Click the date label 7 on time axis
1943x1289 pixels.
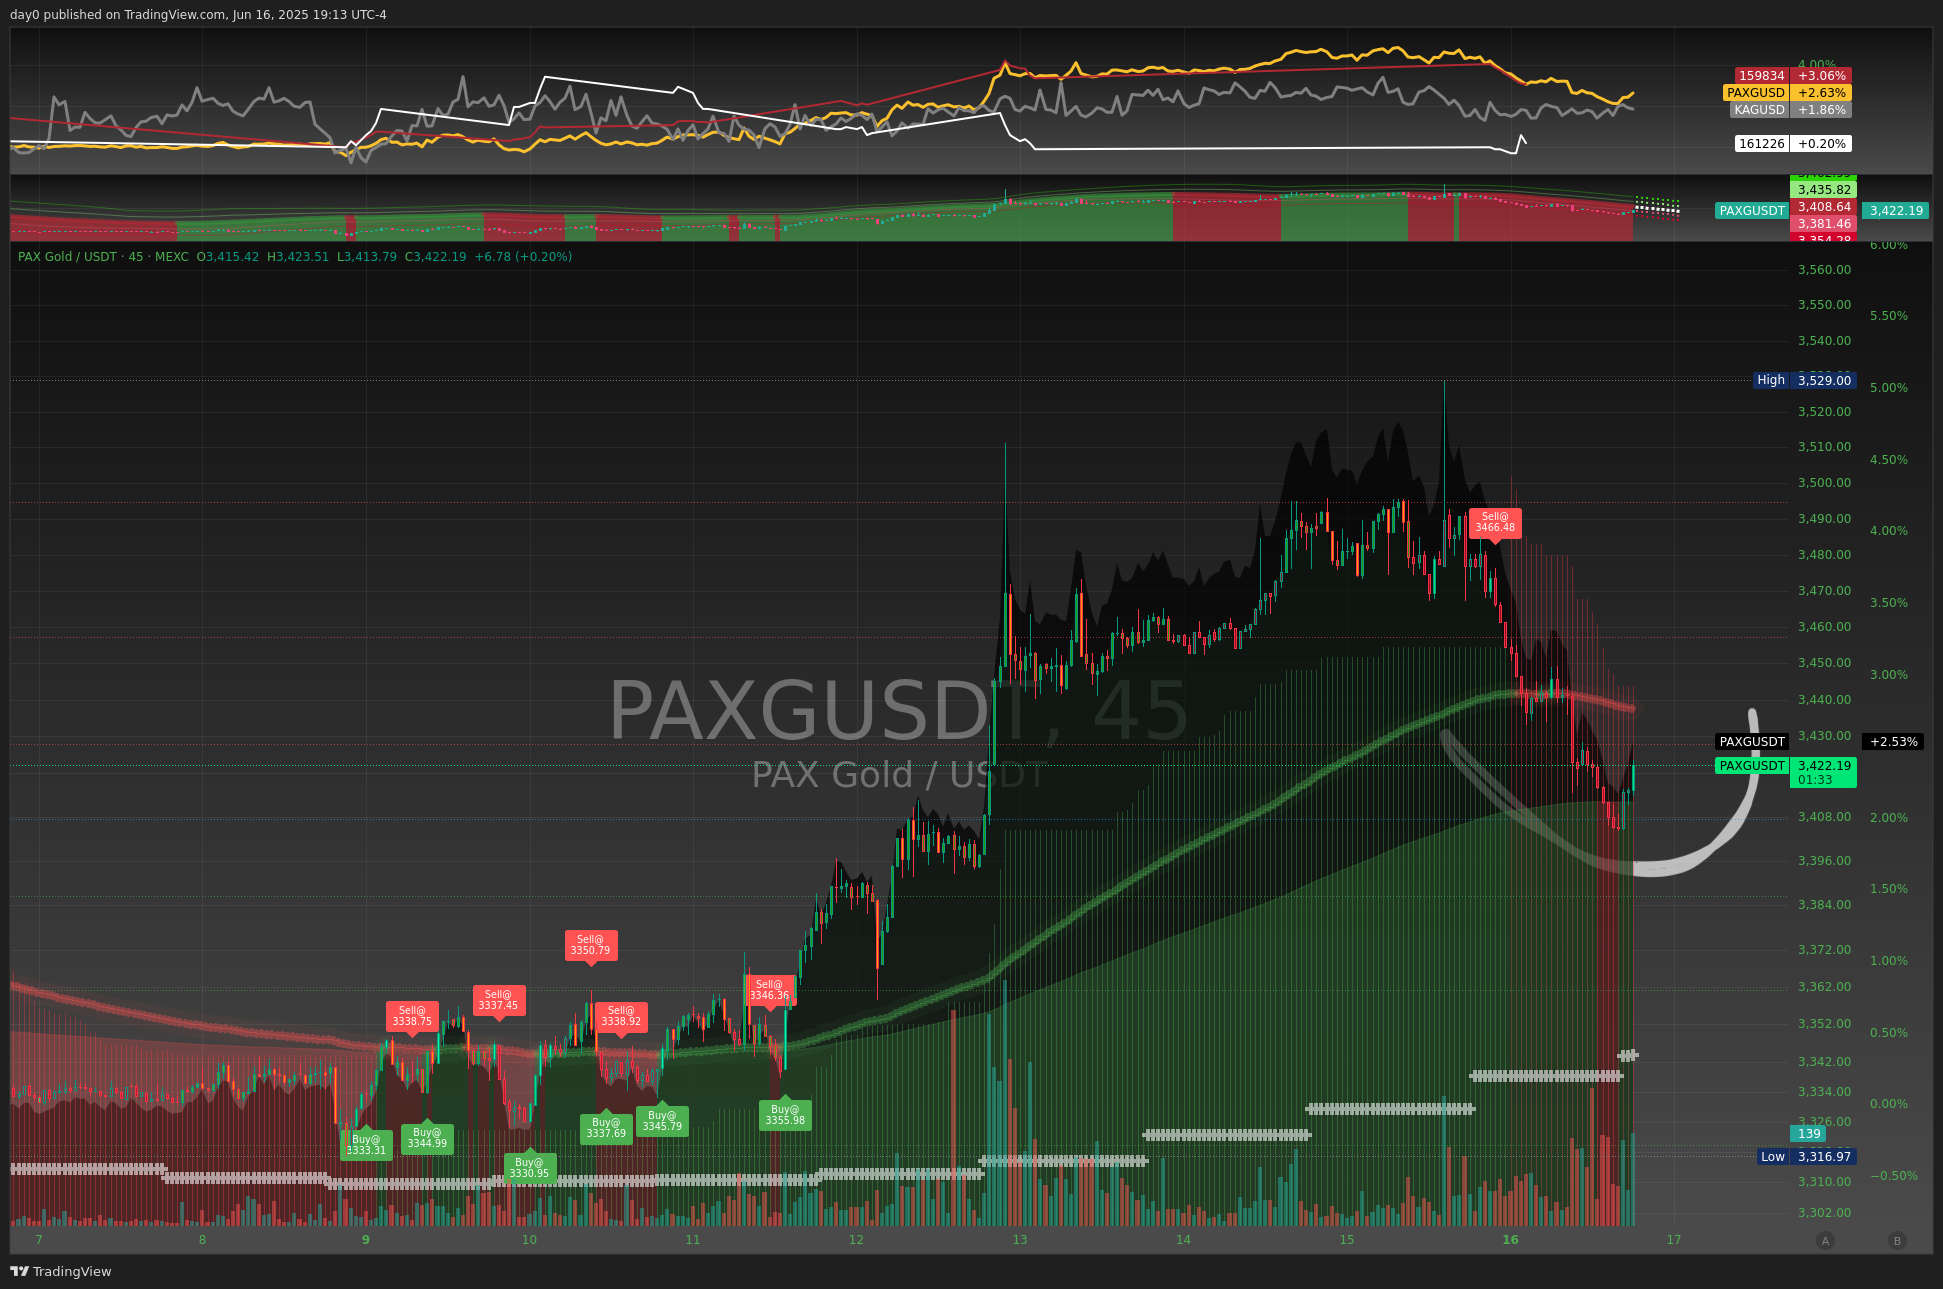[x=39, y=1240]
